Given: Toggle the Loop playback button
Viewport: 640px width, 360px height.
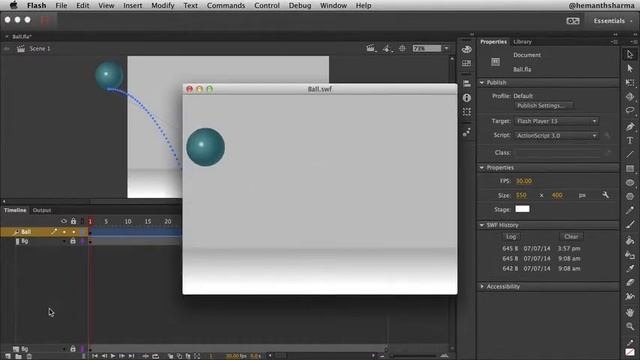Looking at the screenshot, I should pos(156,356).
